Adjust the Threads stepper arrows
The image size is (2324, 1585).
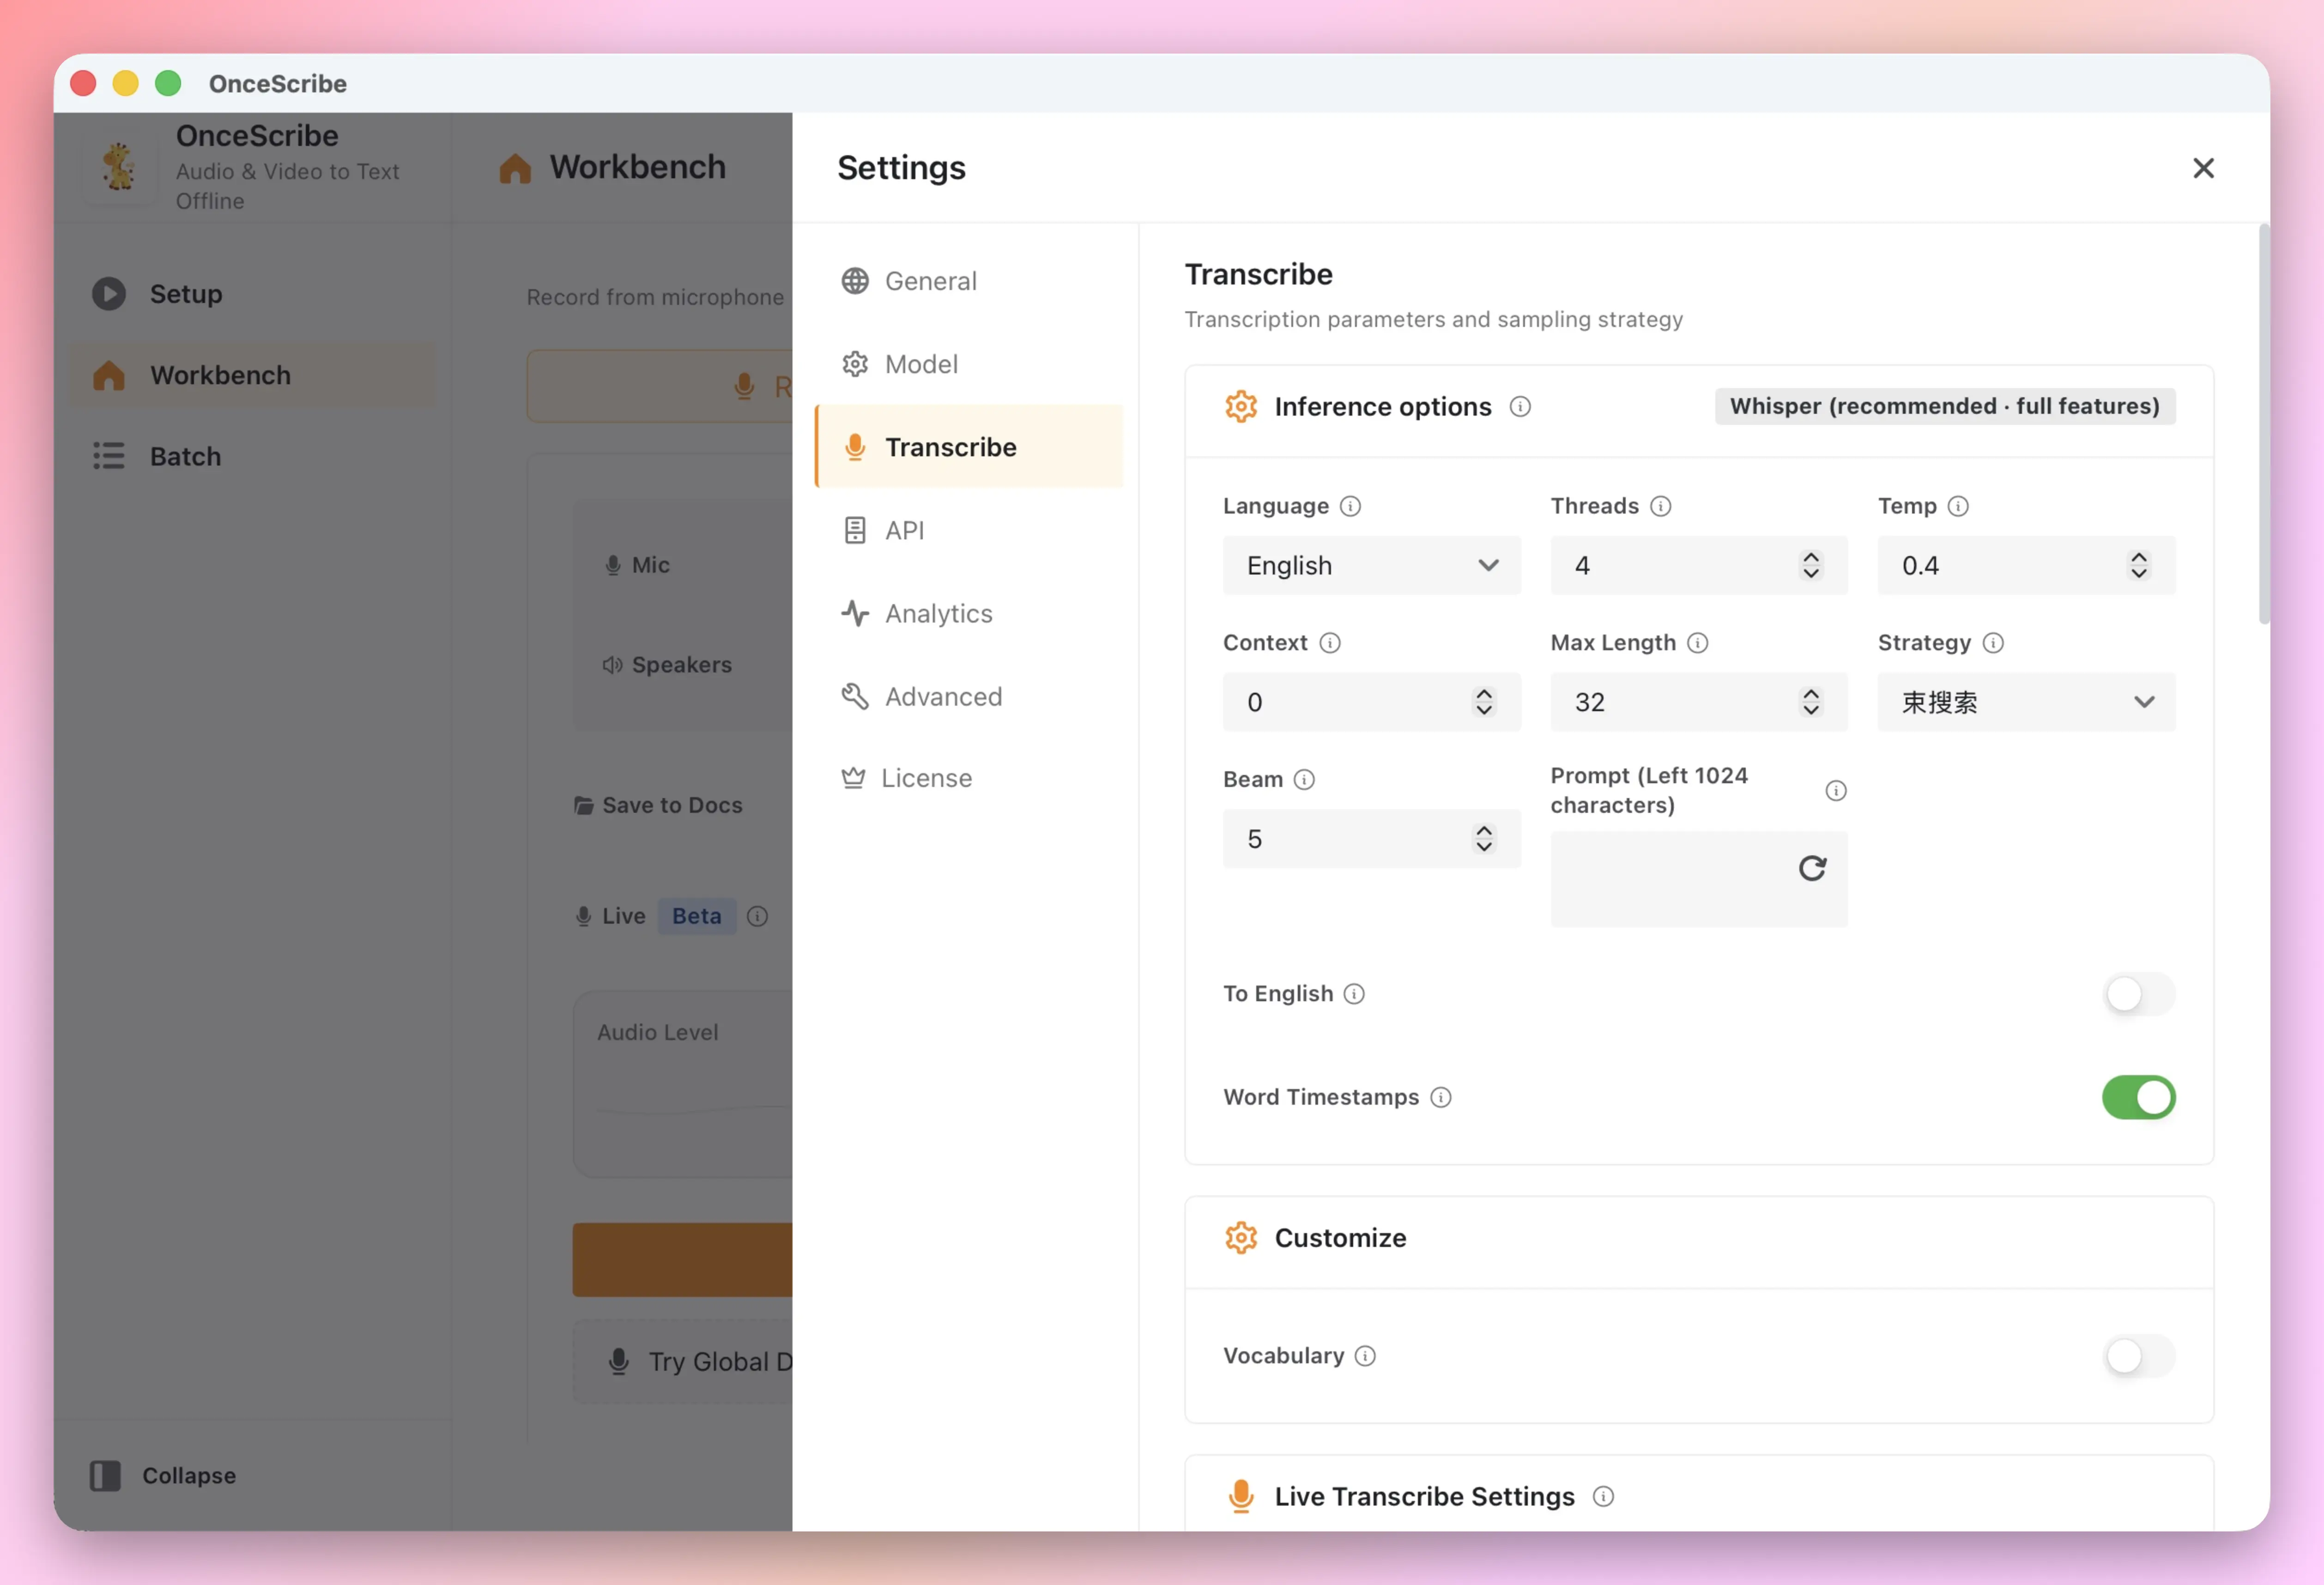point(1810,566)
